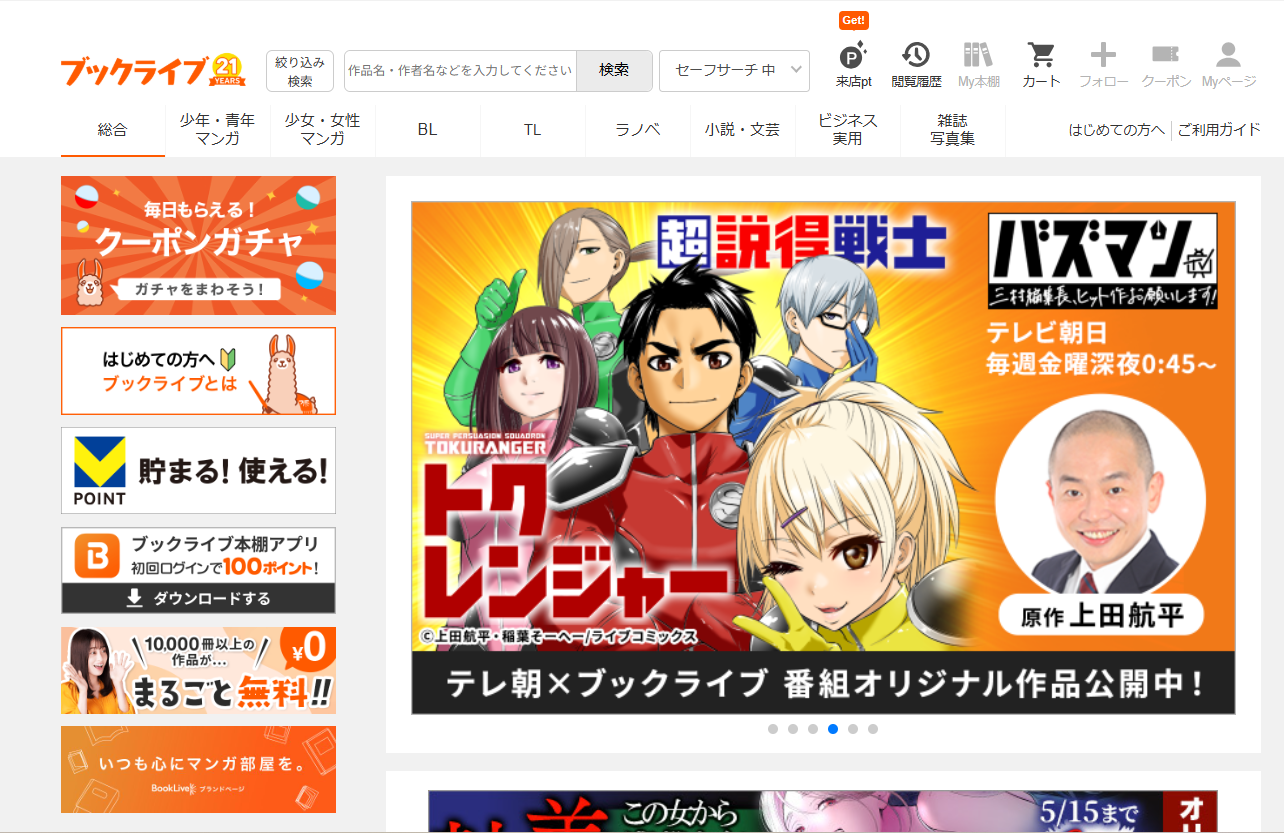Go to carousel slide dot 5

pyautogui.click(x=853, y=729)
